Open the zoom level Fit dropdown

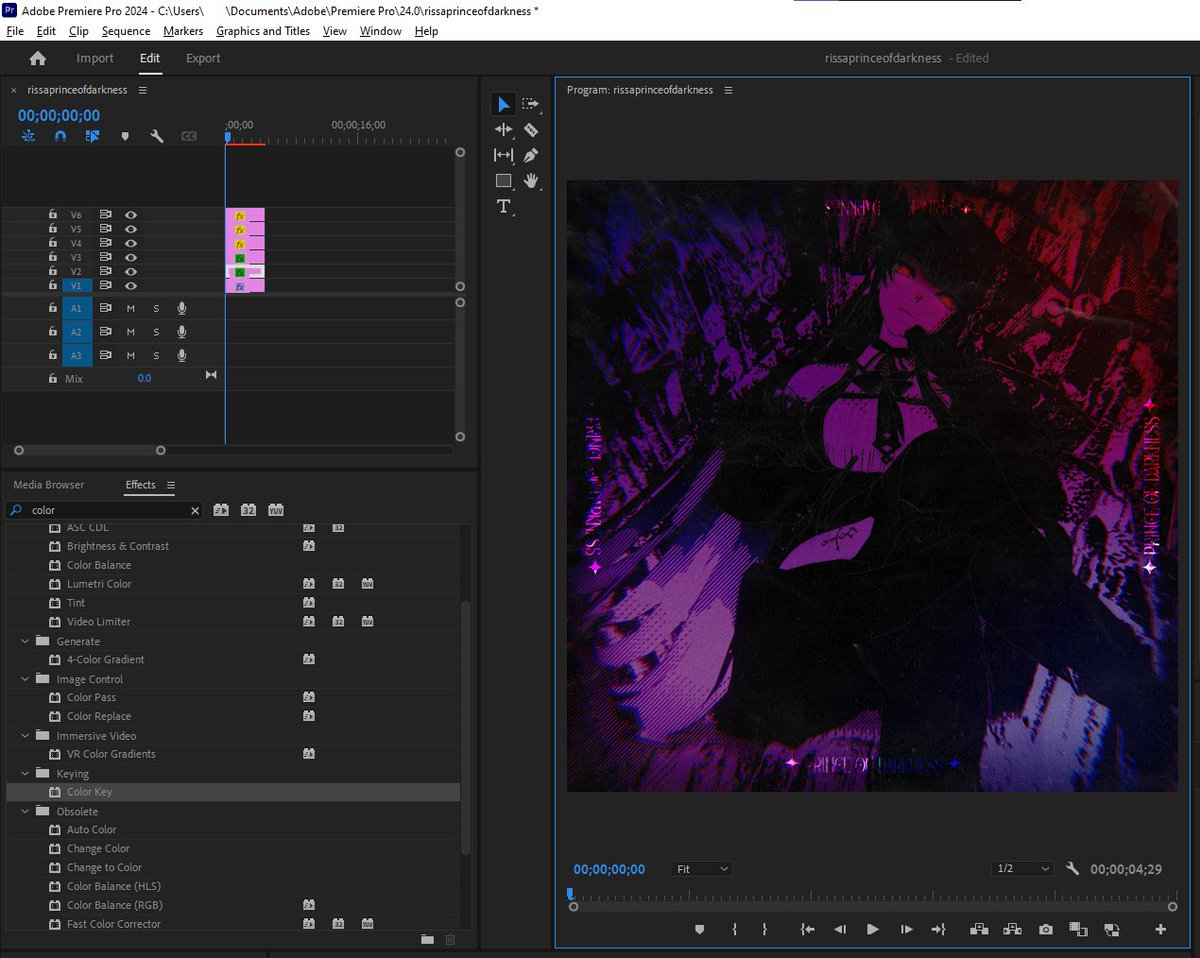702,869
